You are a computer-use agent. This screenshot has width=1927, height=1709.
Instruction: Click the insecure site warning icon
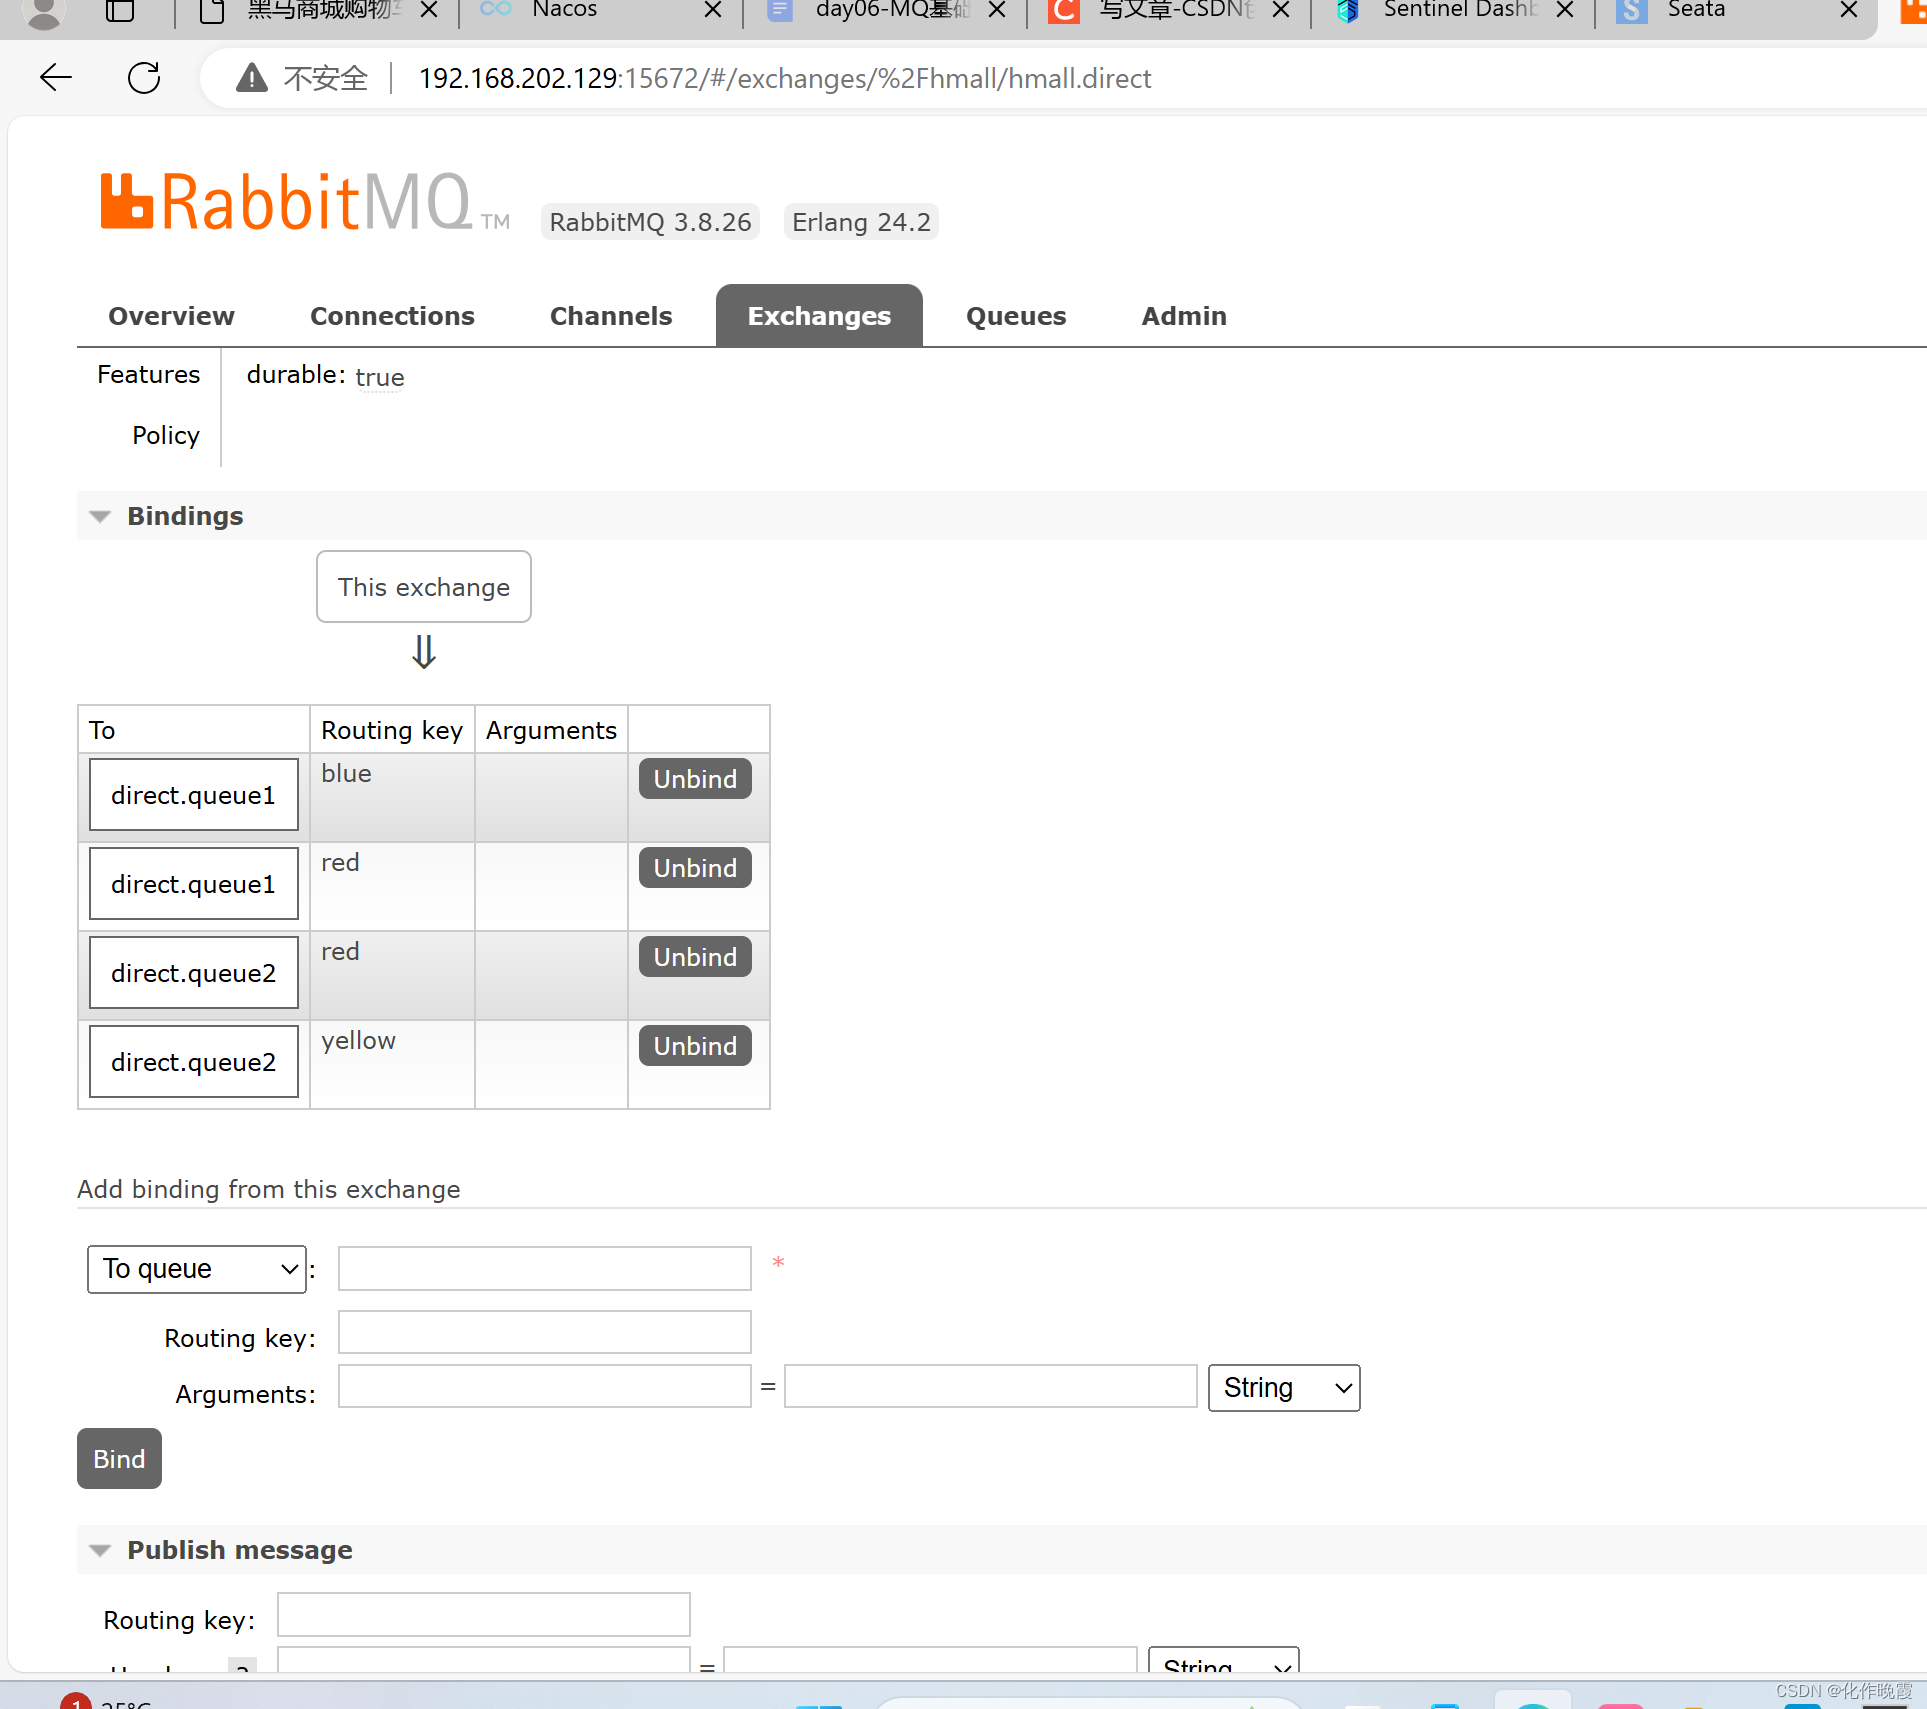coord(252,78)
